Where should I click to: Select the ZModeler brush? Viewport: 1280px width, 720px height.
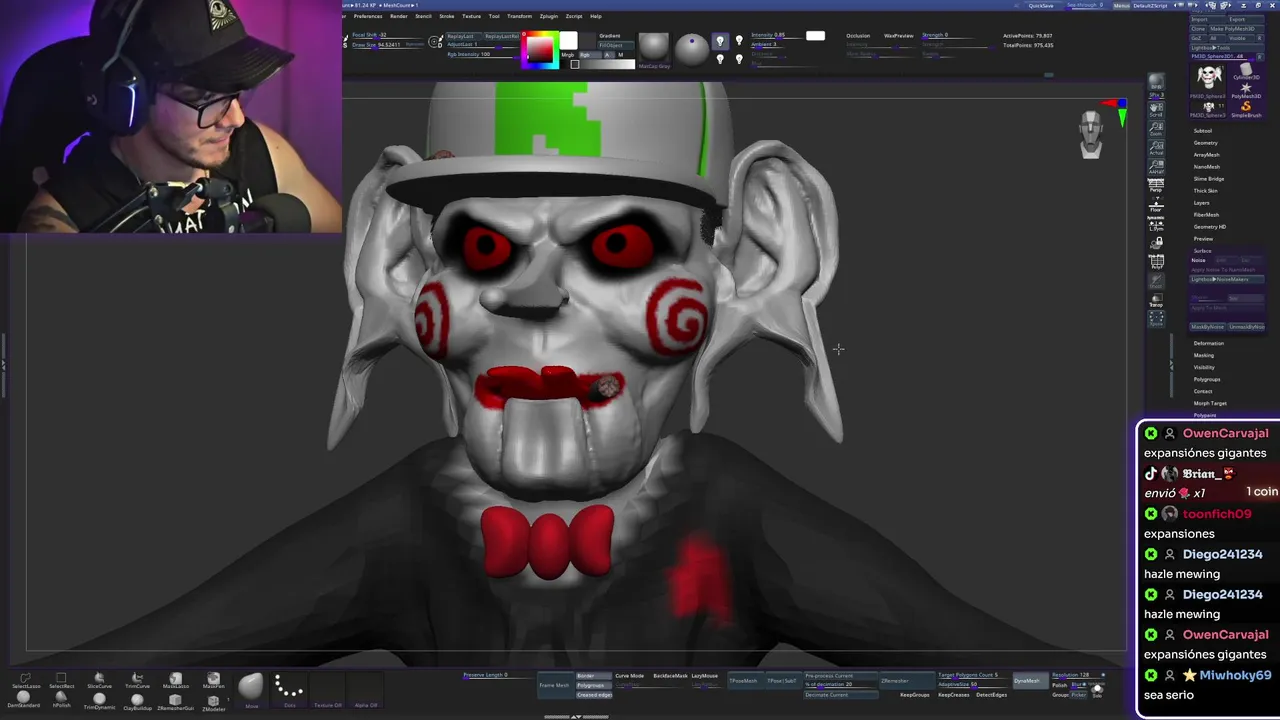pyautogui.click(x=214, y=700)
